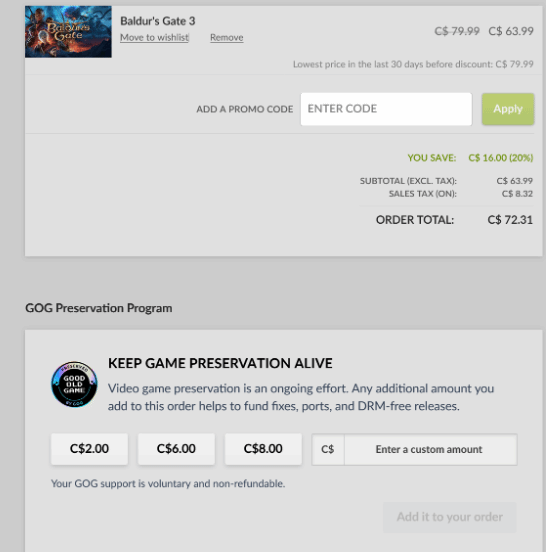The height and width of the screenshot is (552, 546).
Task: Move Baldur's Gate 3 to wishlist
Action: (155, 37)
